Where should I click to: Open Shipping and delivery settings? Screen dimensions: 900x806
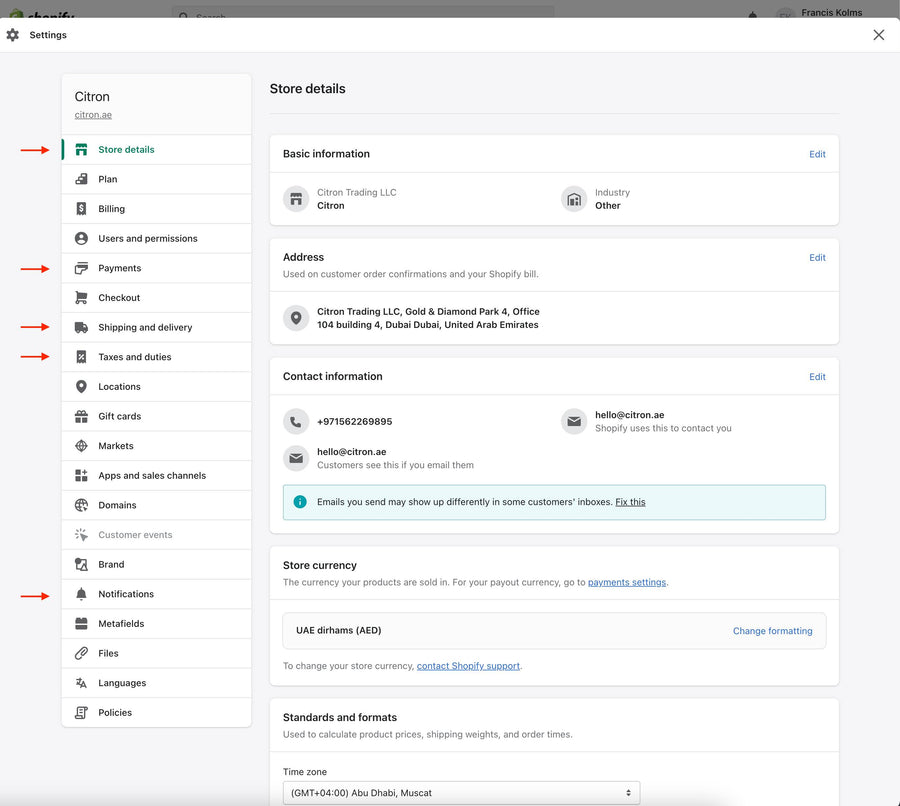[x=157, y=327]
